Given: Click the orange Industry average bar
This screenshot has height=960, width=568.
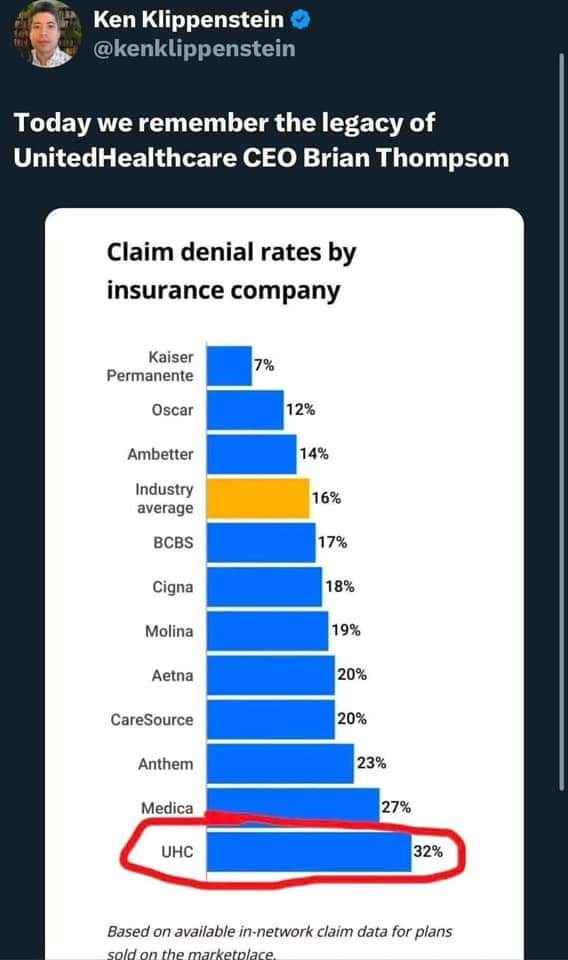Looking at the screenshot, I should [258, 498].
